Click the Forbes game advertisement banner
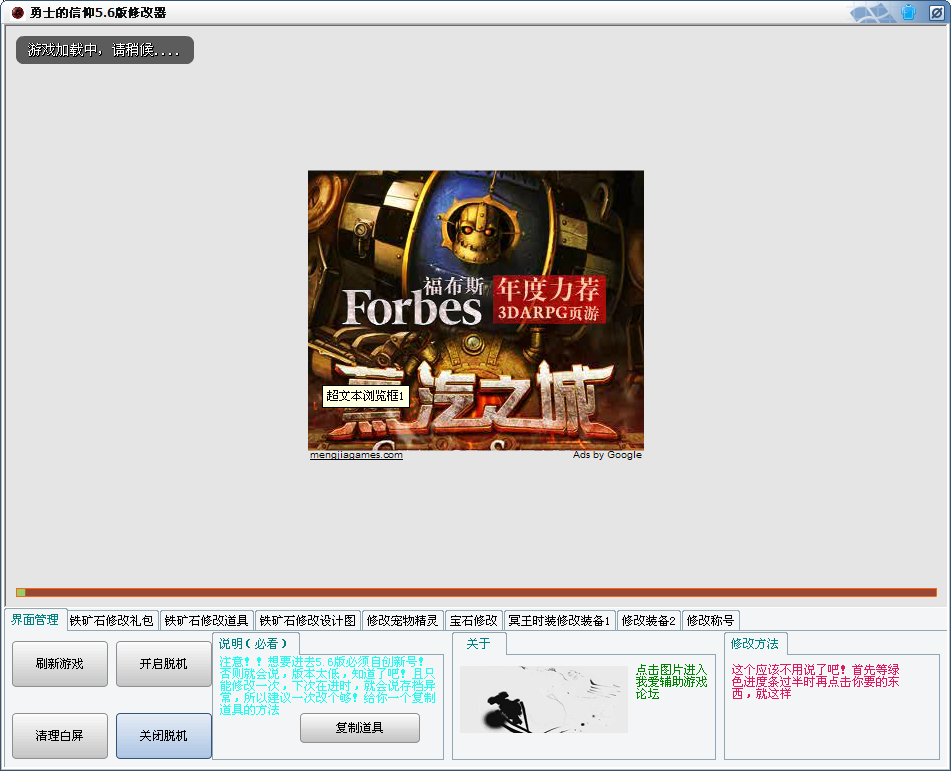 (x=476, y=310)
